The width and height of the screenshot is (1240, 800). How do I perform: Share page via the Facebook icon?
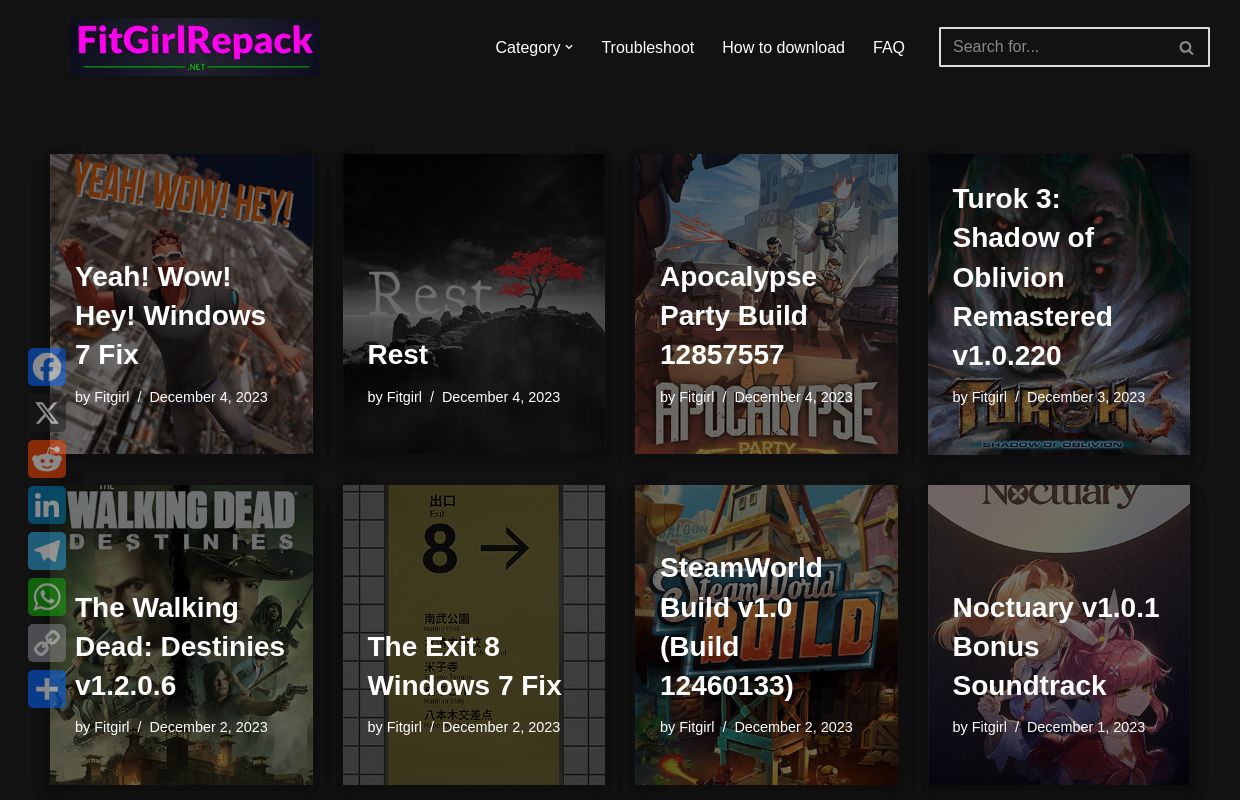47,367
